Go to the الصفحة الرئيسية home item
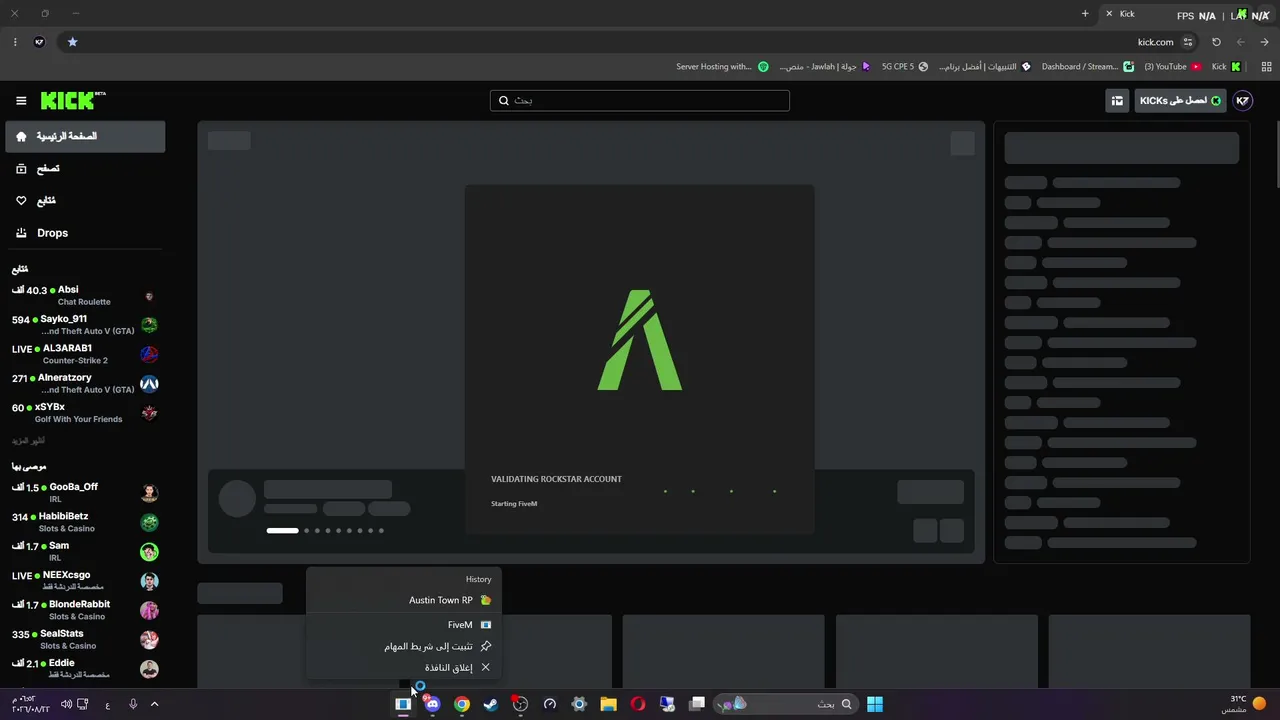 coord(85,136)
